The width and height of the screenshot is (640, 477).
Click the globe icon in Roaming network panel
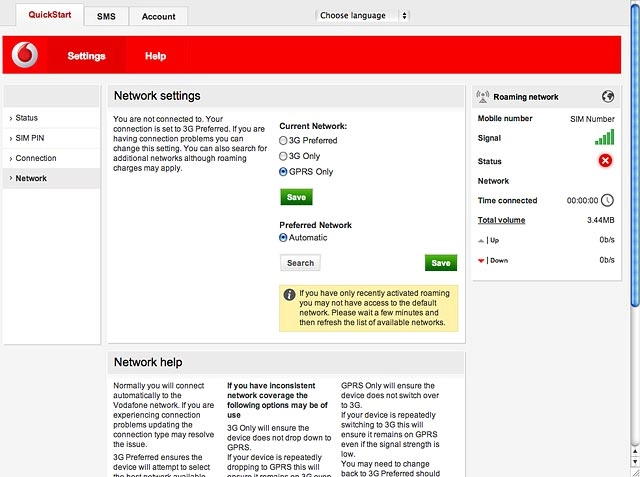[608, 97]
